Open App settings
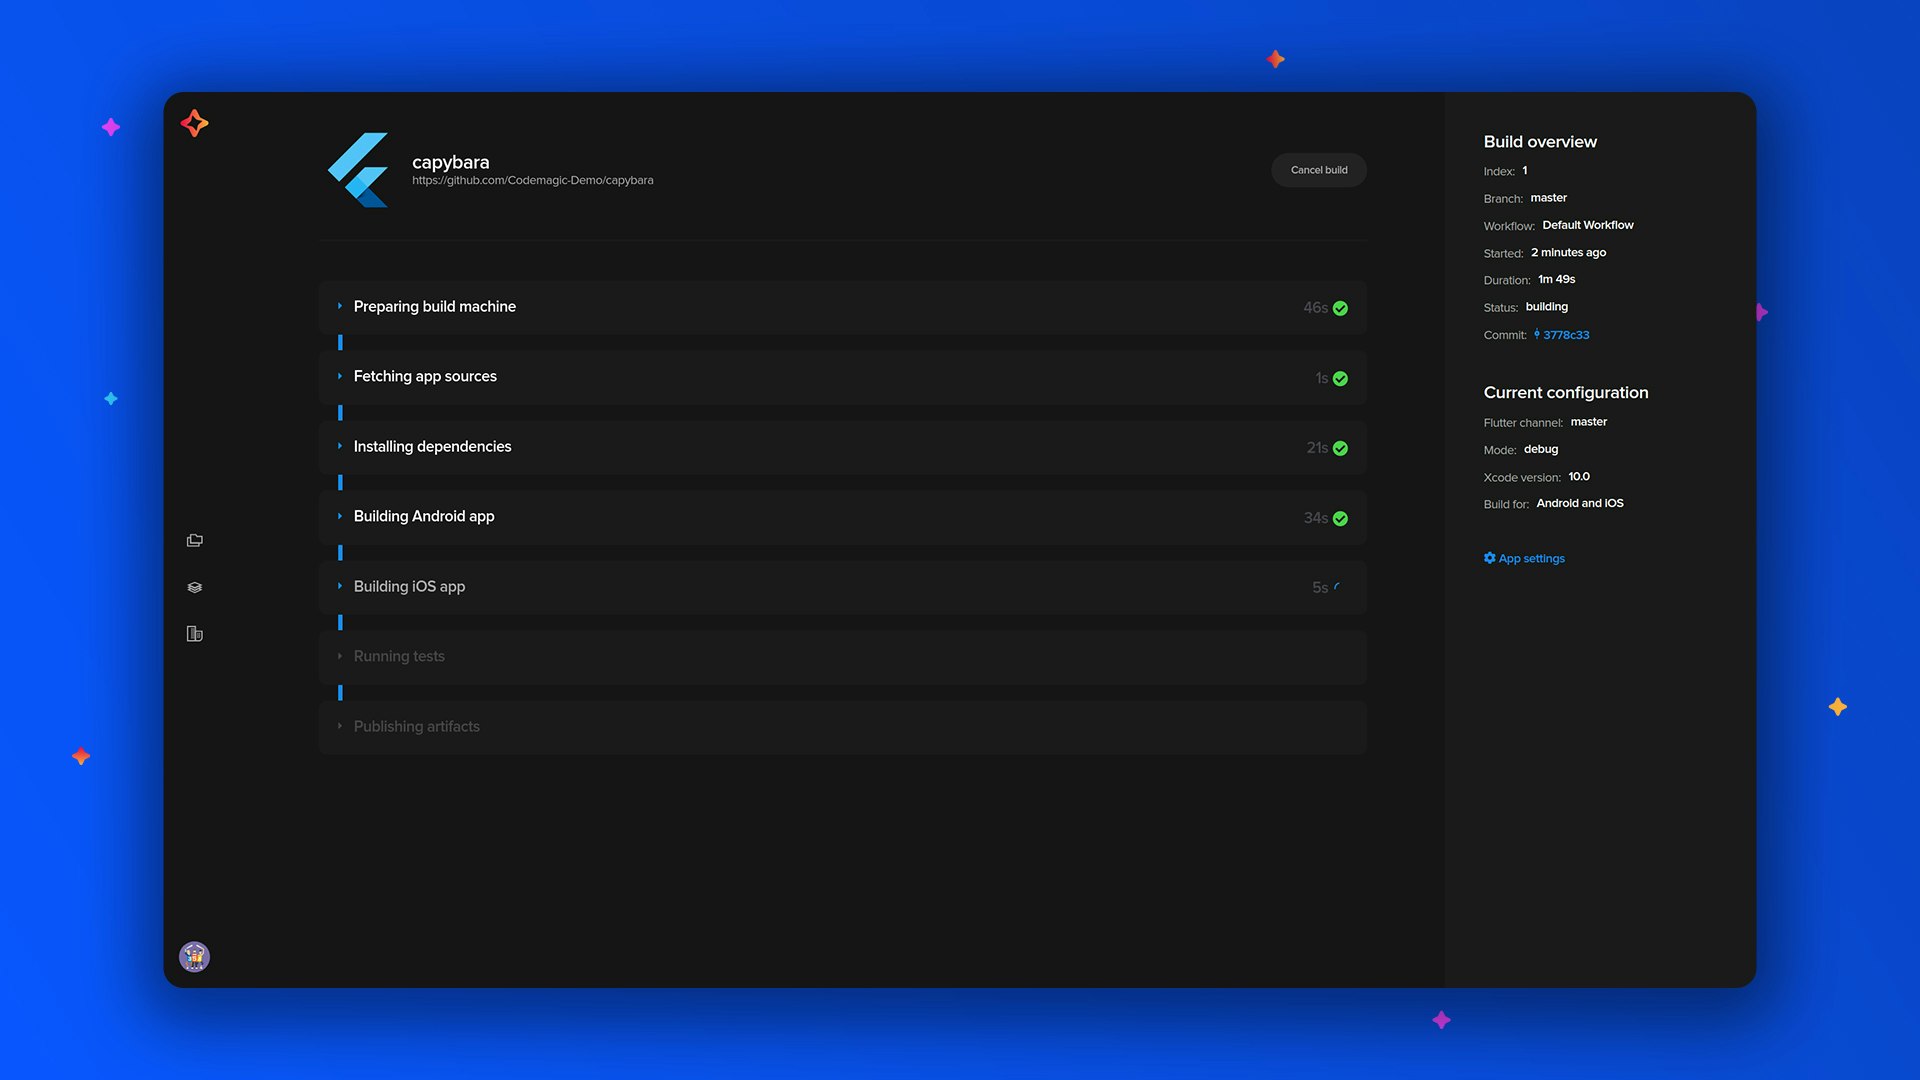Screen dimensions: 1920x1080 pos(1530,558)
